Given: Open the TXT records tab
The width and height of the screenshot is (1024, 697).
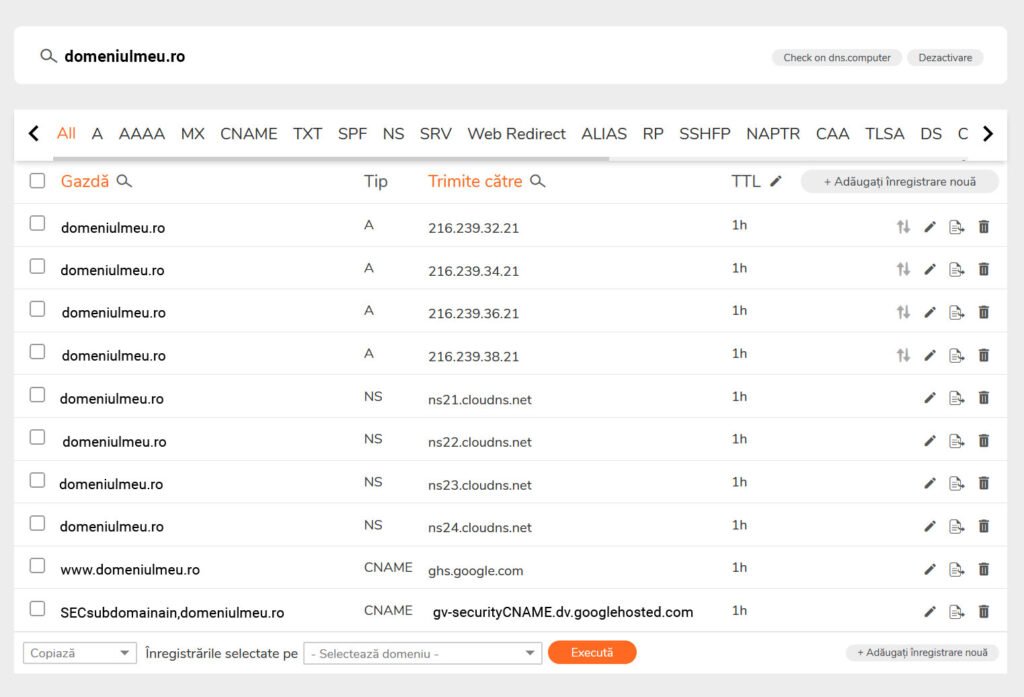Looking at the screenshot, I should [307, 133].
